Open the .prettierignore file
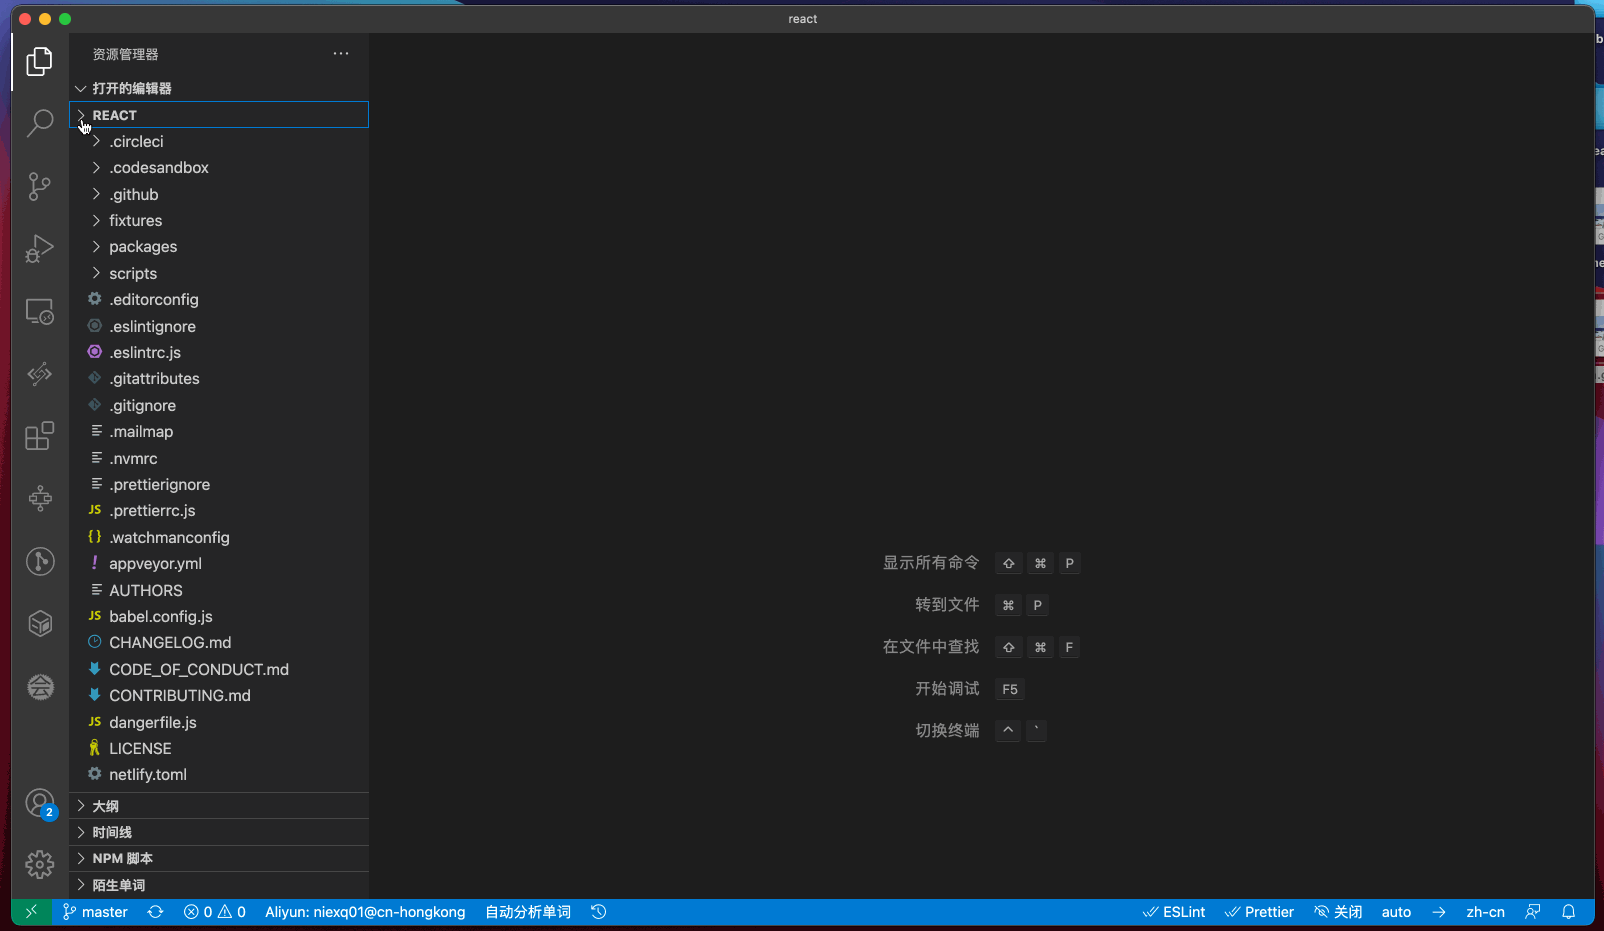1604x931 pixels. tap(219, 484)
